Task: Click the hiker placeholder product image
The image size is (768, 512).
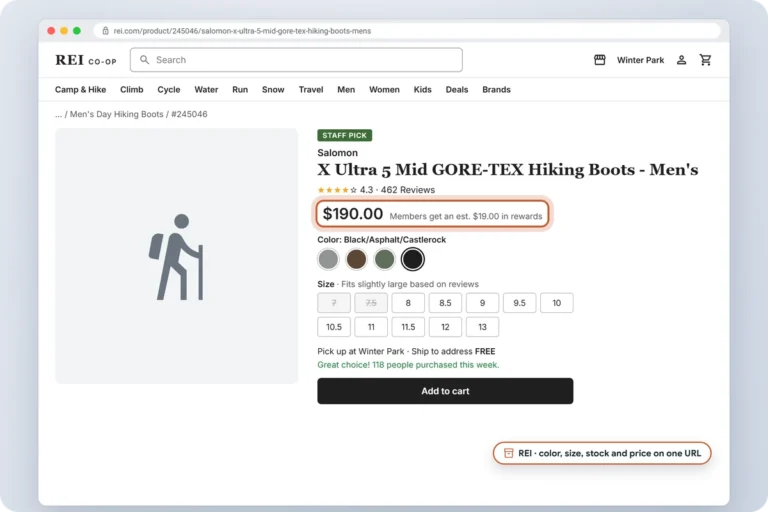Action: tap(176, 256)
